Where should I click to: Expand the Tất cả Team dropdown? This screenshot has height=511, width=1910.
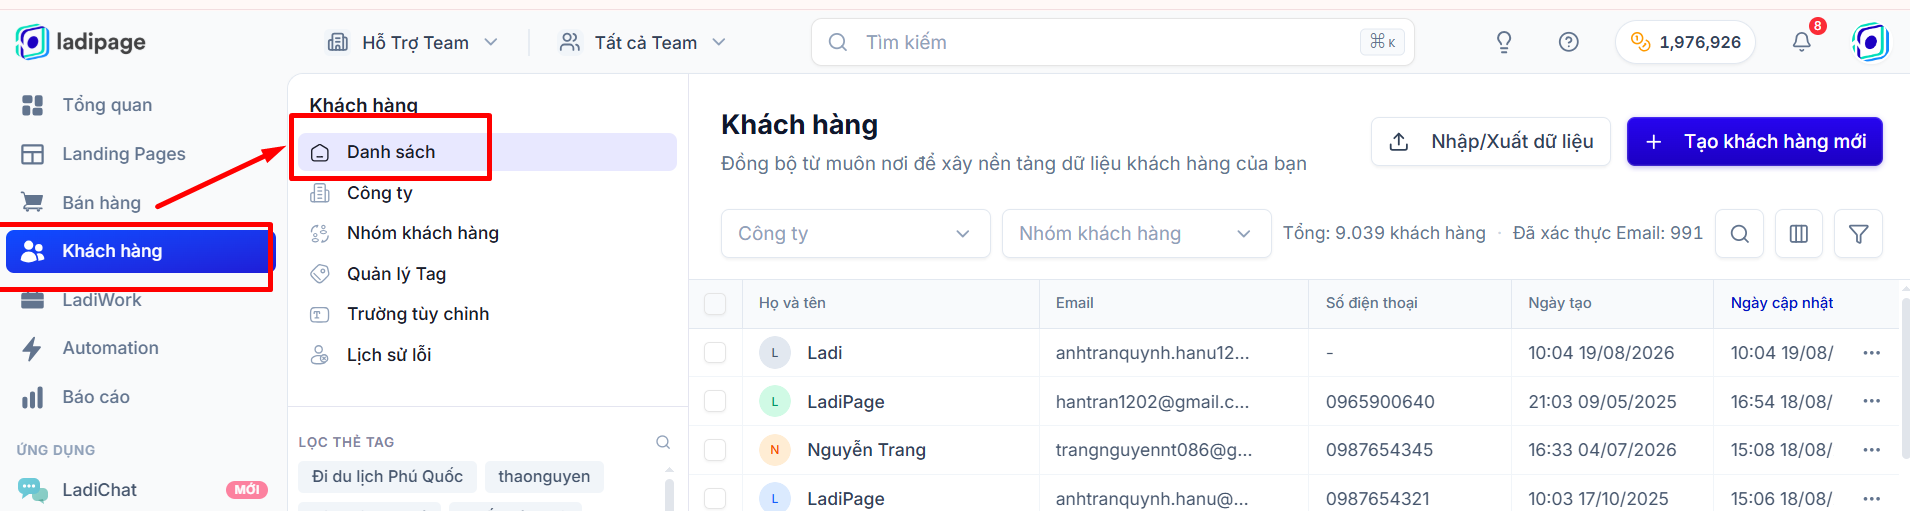point(642,42)
